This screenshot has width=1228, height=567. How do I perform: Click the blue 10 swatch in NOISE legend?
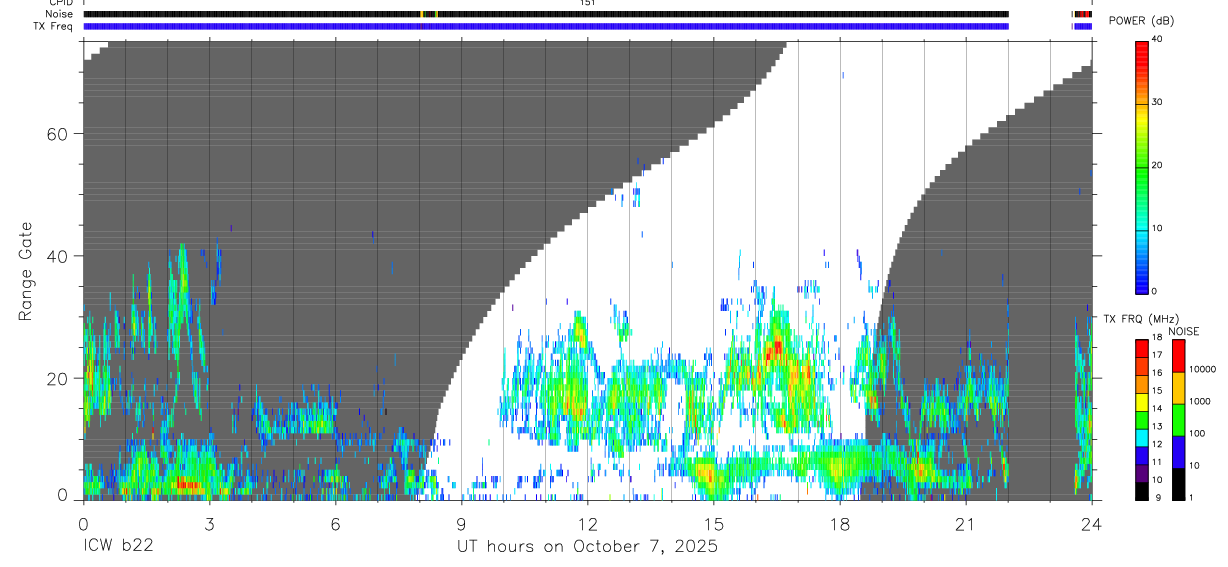1179,452
